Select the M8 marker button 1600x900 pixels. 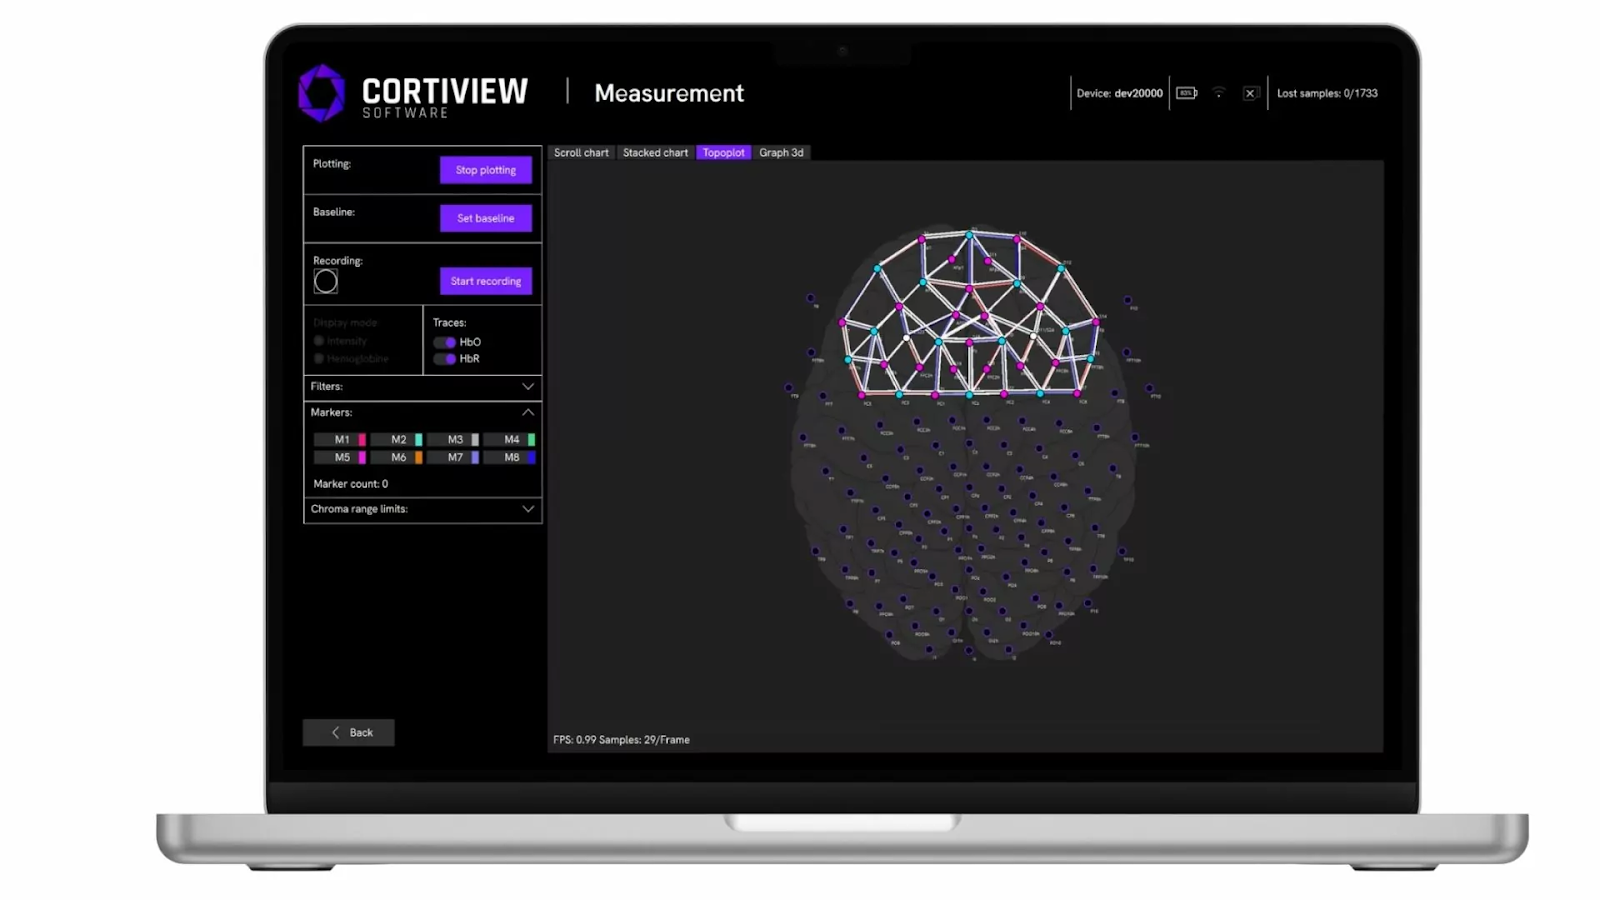(510, 457)
